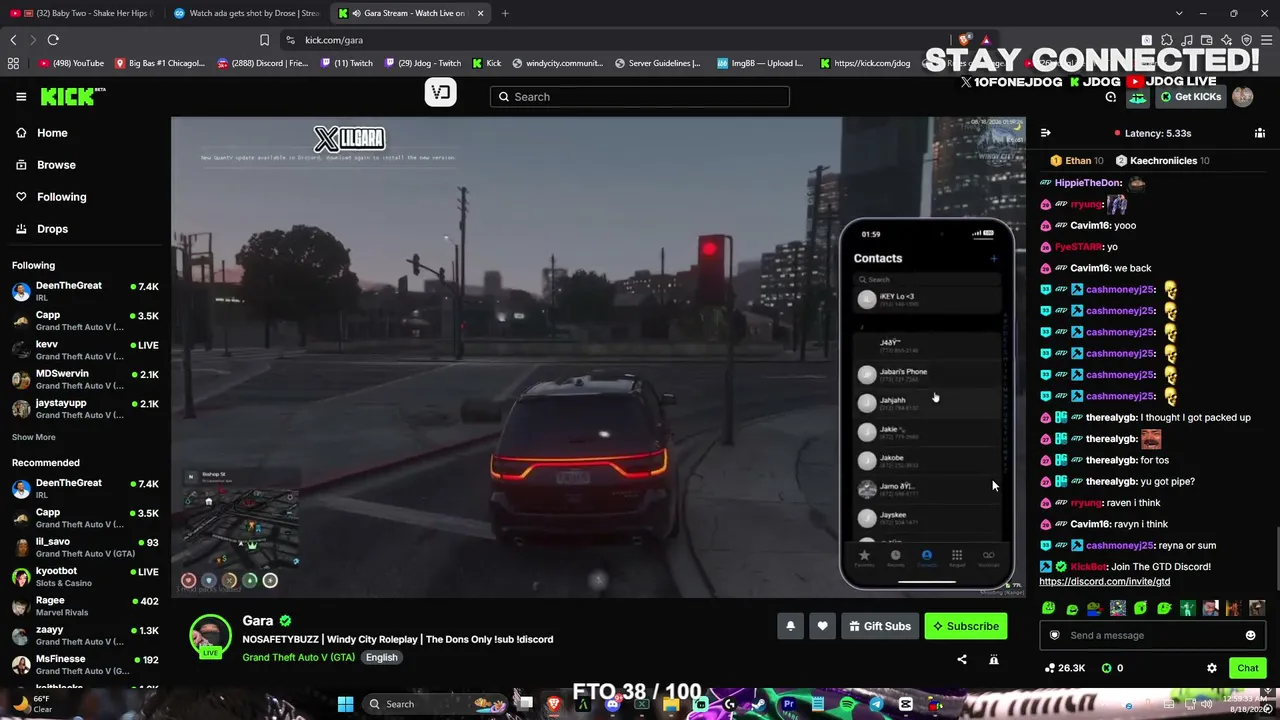
Task: Select the Pepe emote in the quick emotes row
Action: (1094, 608)
